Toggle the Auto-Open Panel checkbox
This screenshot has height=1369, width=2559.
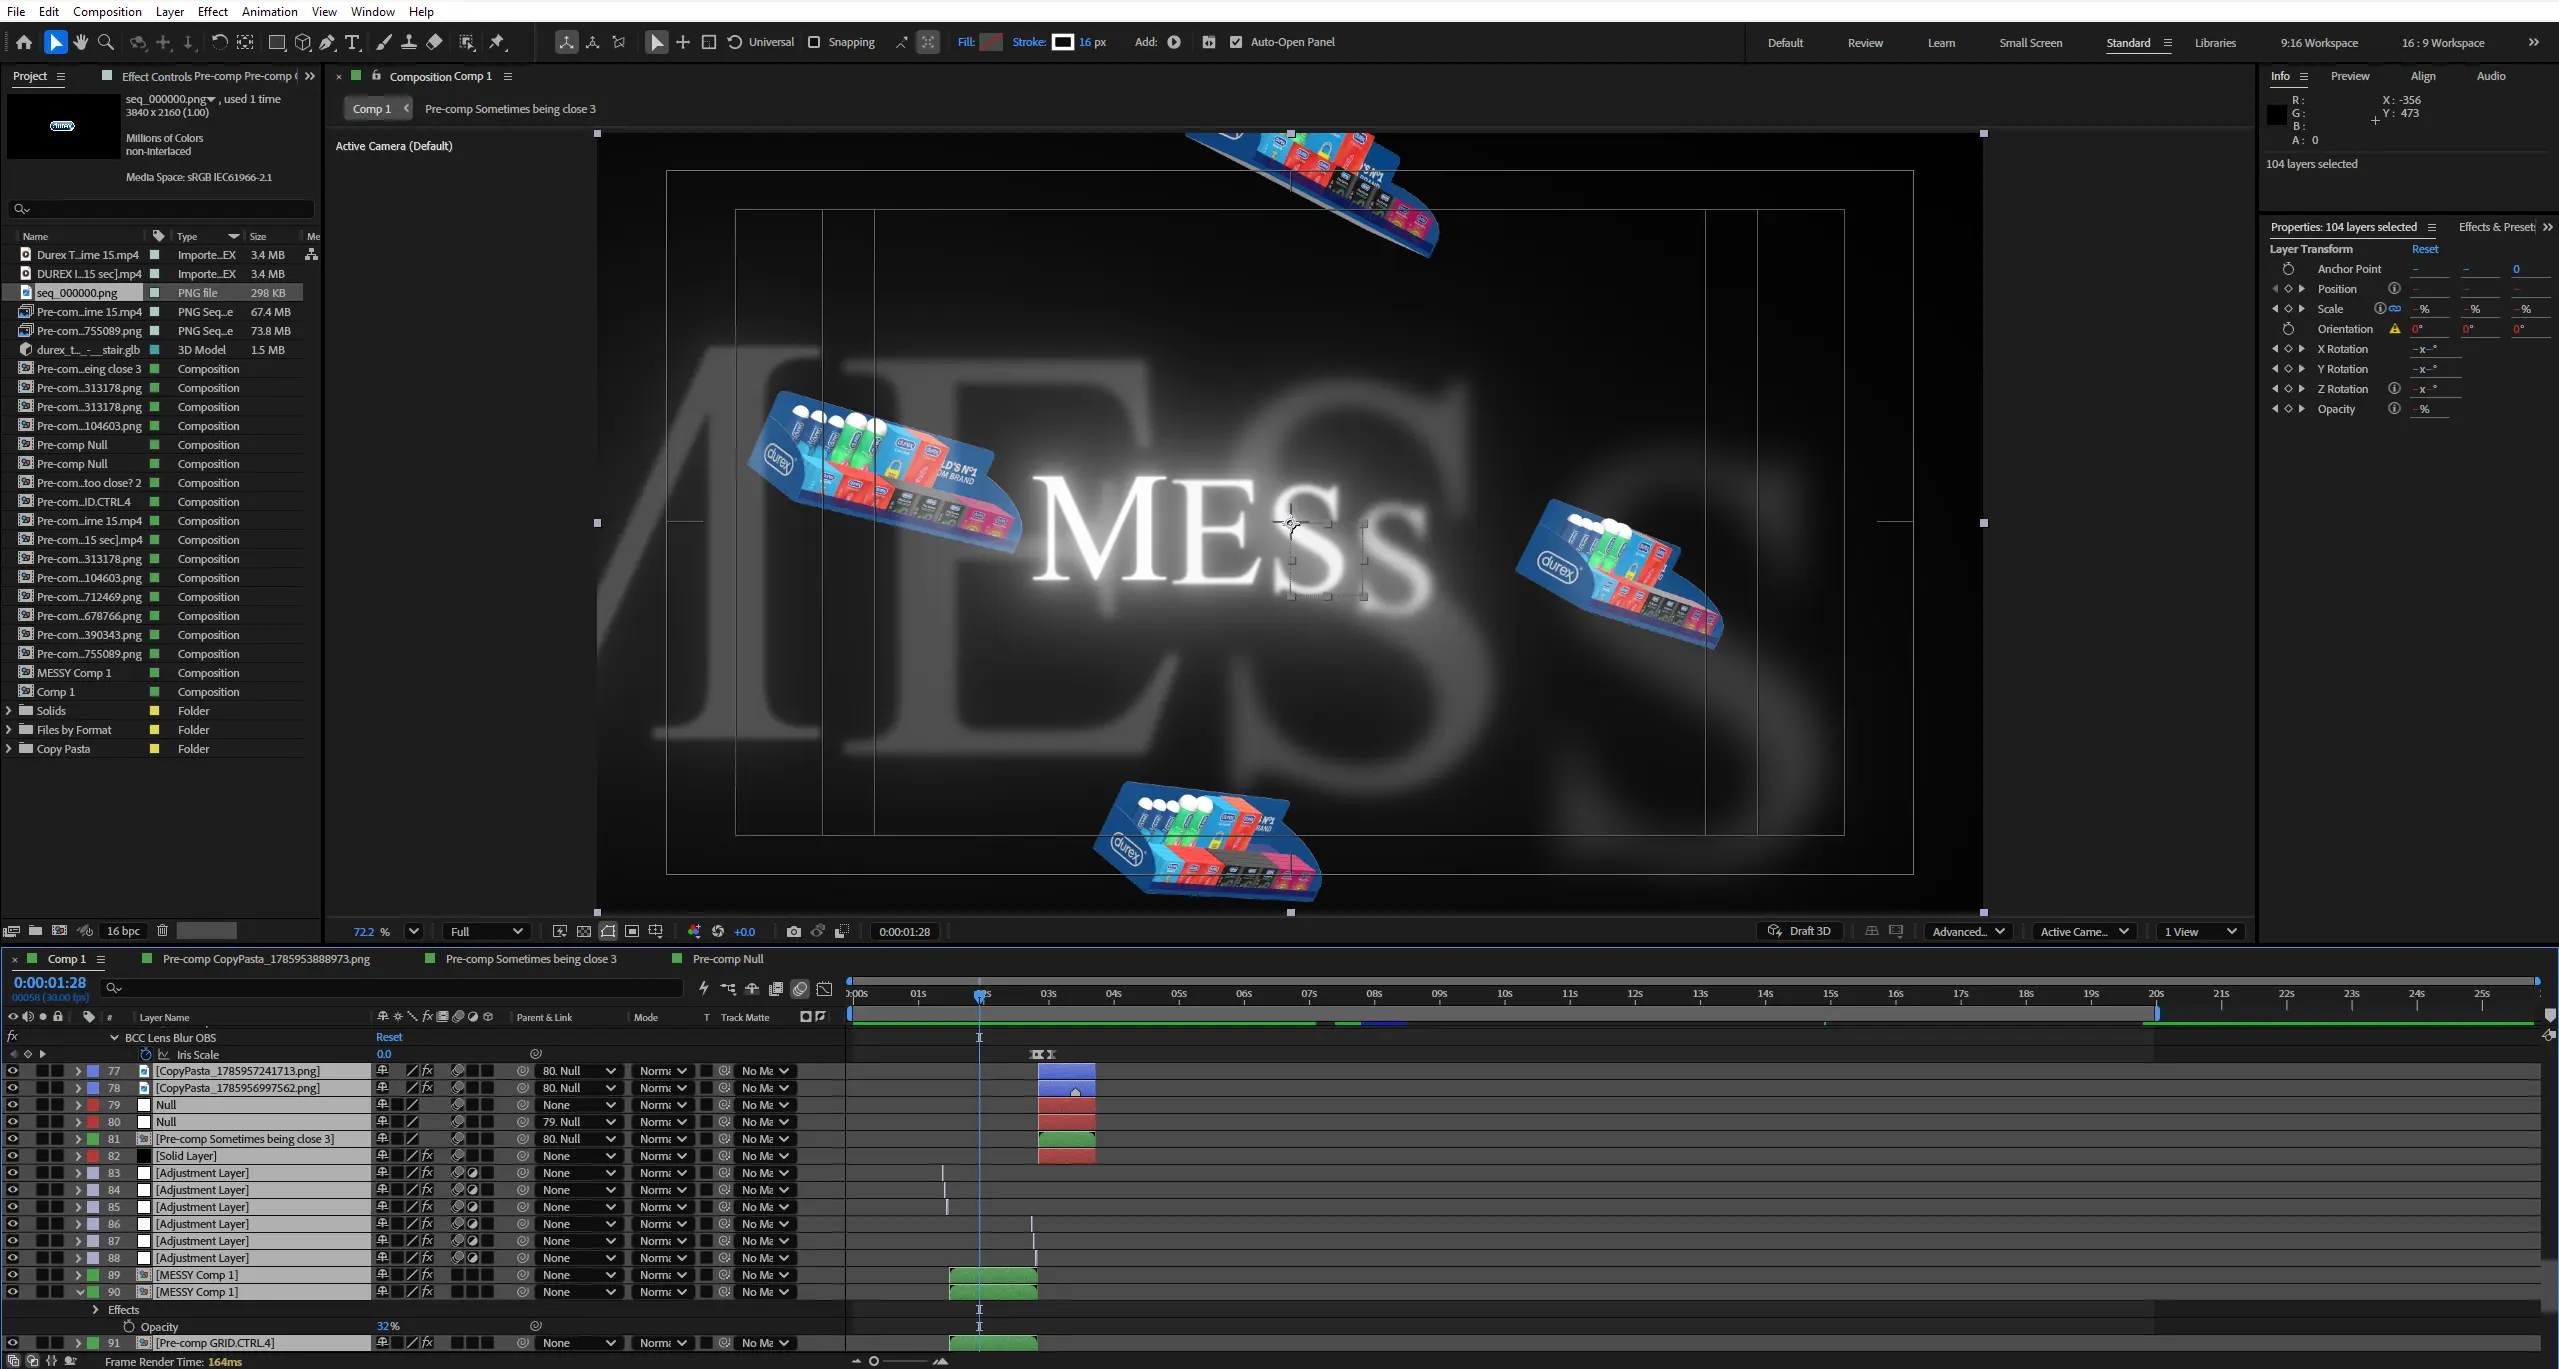point(1236,42)
